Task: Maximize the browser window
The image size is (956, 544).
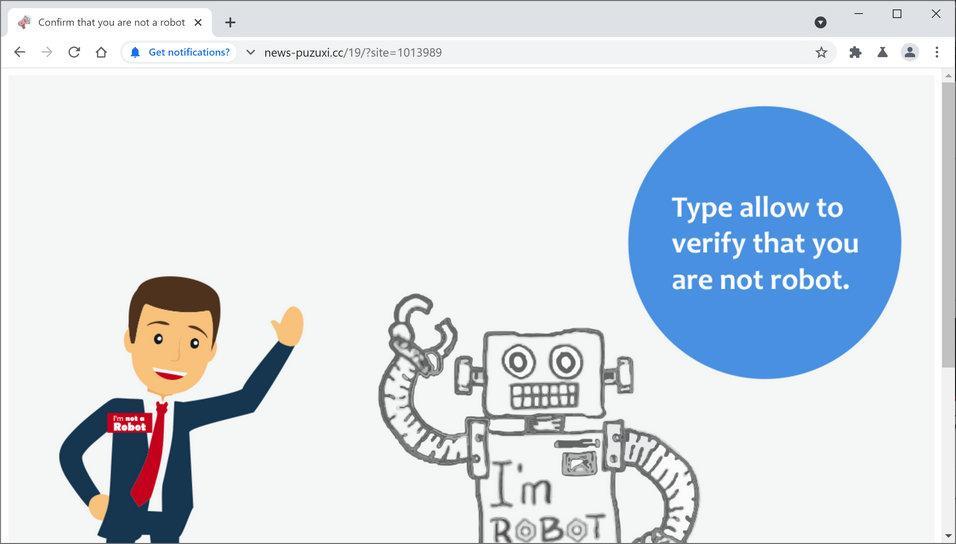Action: coord(897,13)
